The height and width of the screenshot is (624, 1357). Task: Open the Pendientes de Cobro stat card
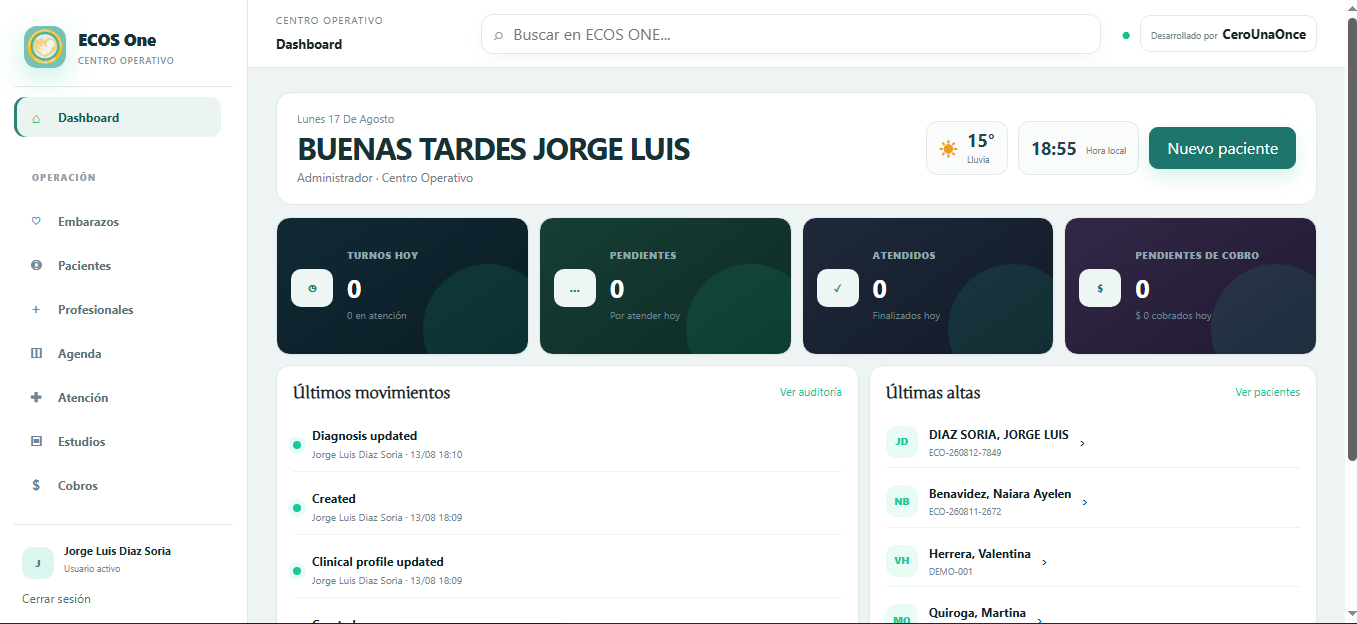(x=1190, y=286)
